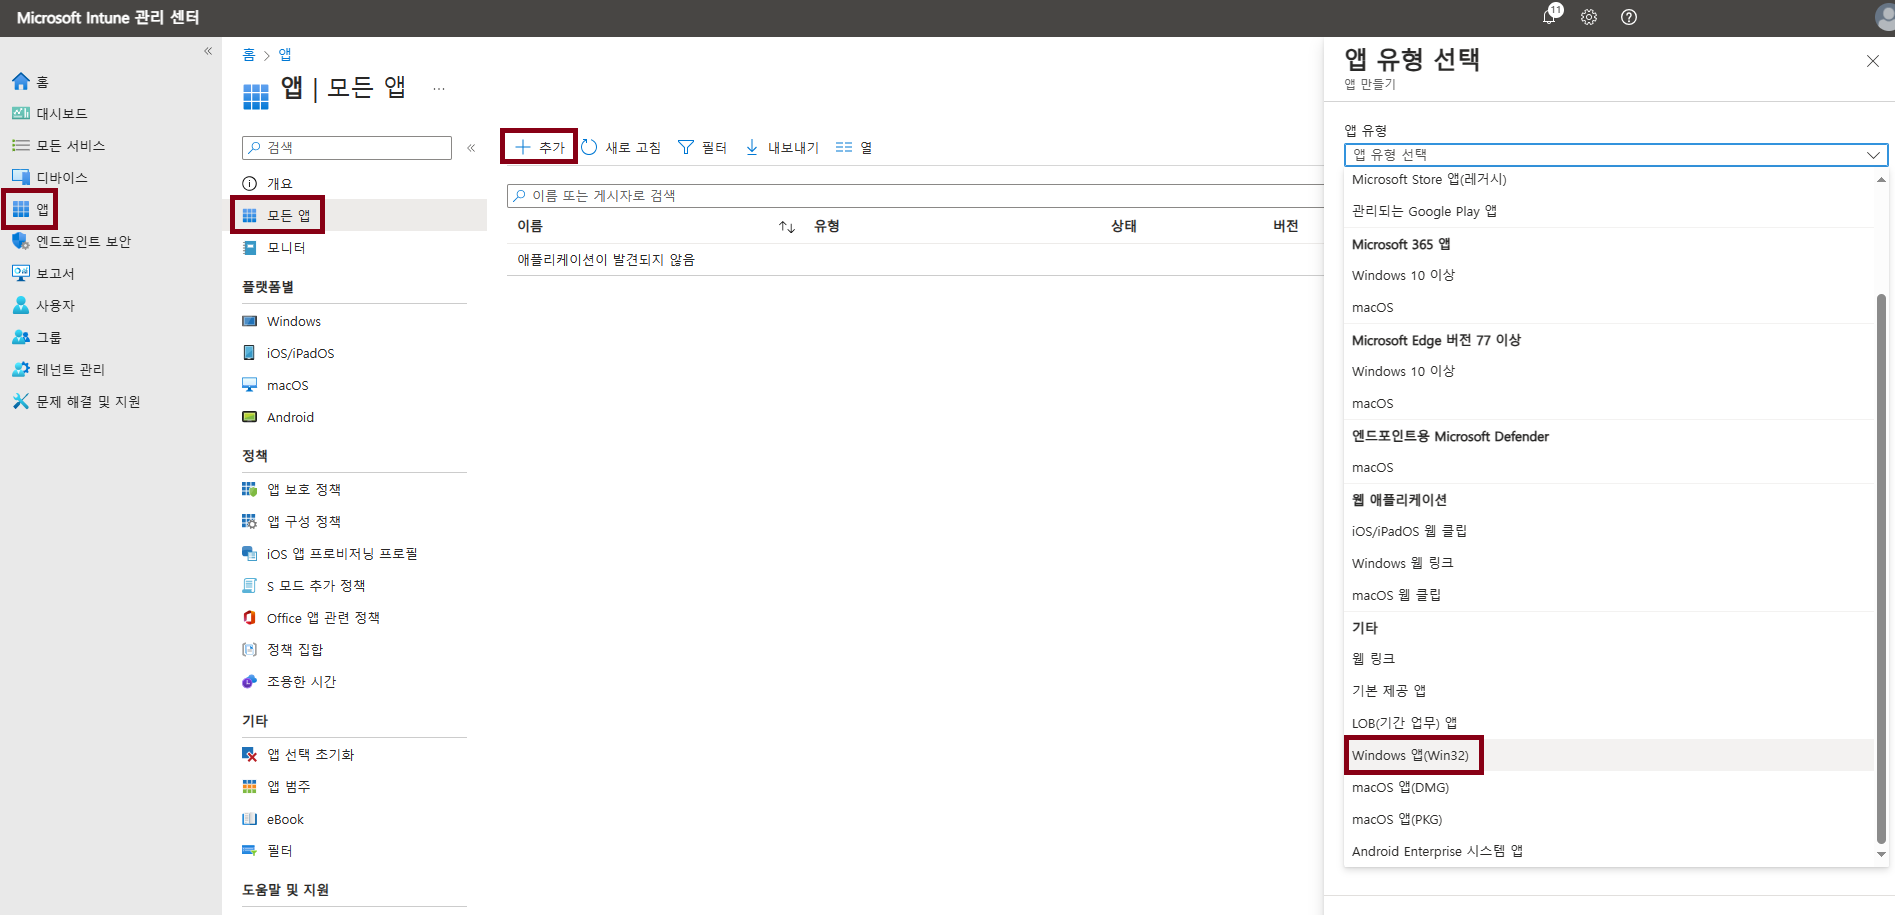This screenshot has height=915, width=1895.
Task: Click the 추가 button
Action: point(539,147)
